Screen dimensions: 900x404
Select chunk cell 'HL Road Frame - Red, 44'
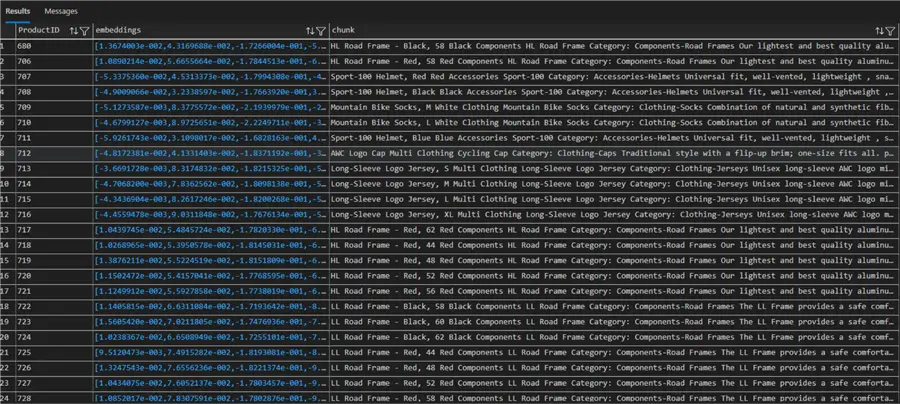(612, 245)
